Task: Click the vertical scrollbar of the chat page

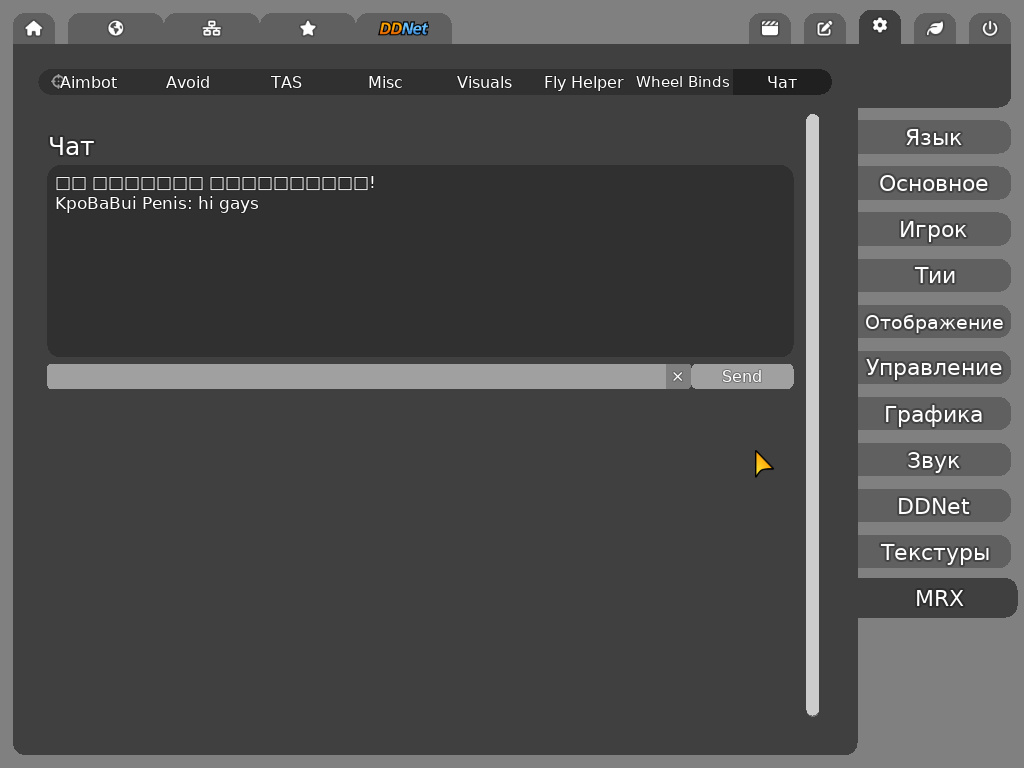Action: [x=812, y=415]
